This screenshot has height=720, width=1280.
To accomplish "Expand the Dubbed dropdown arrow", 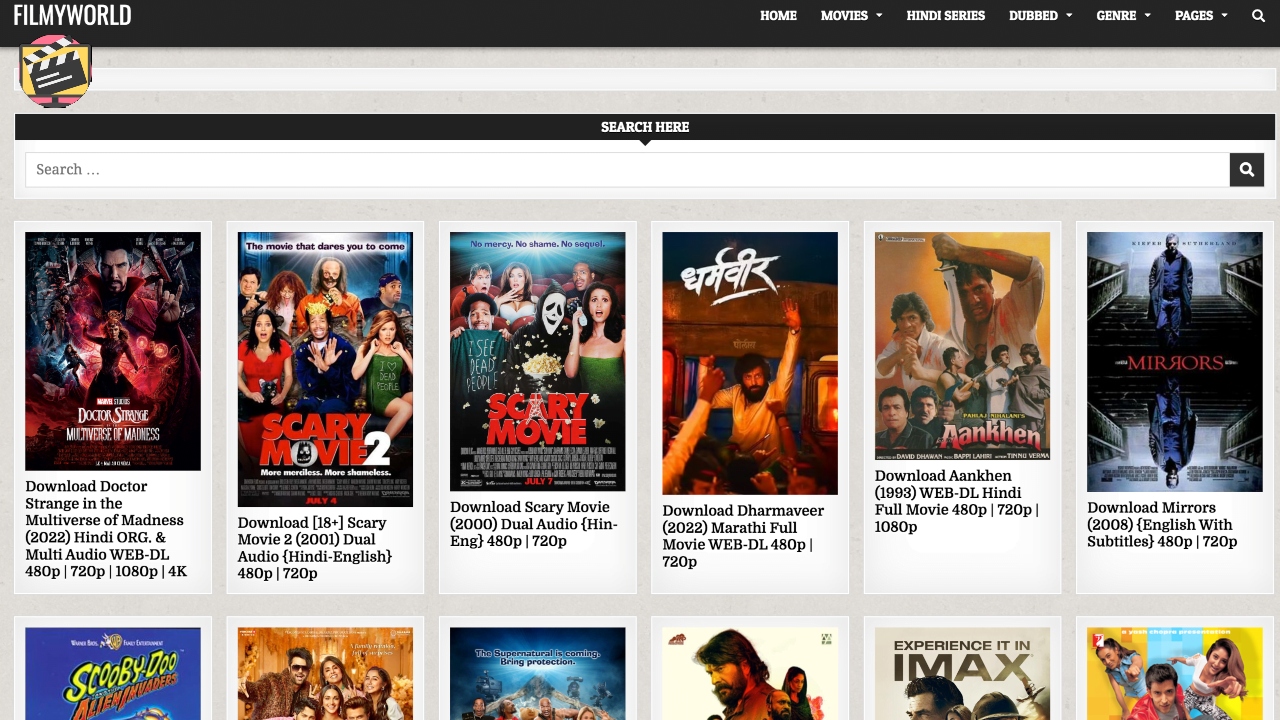I will (x=1069, y=16).
